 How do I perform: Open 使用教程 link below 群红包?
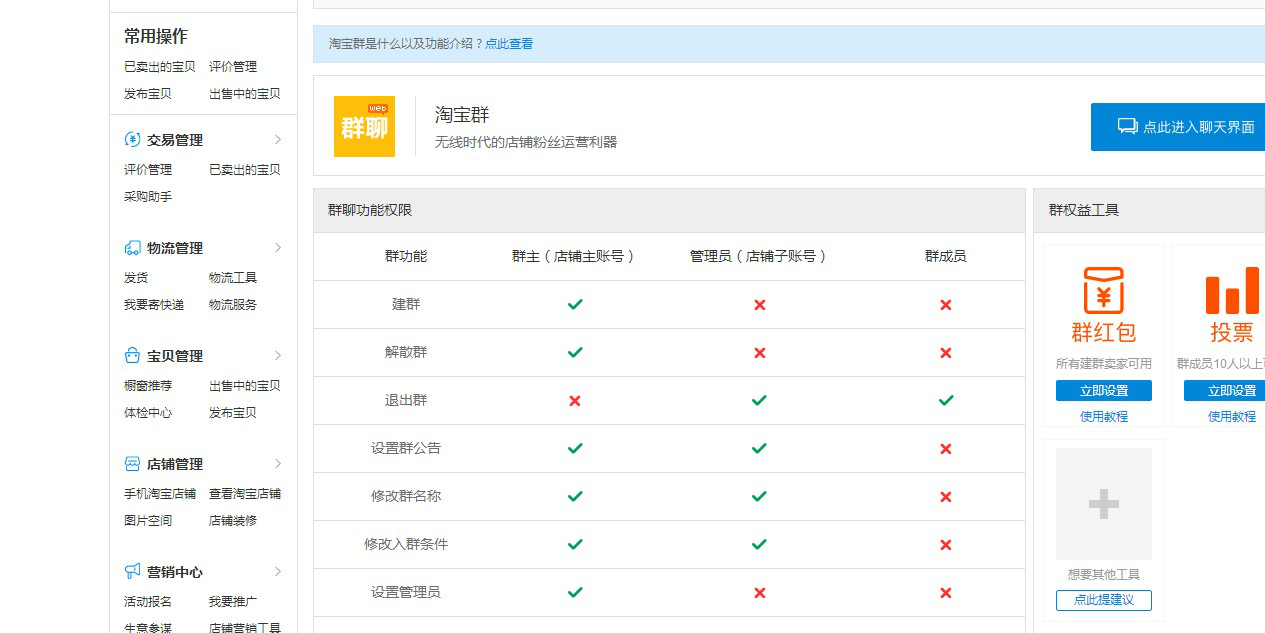1103,417
